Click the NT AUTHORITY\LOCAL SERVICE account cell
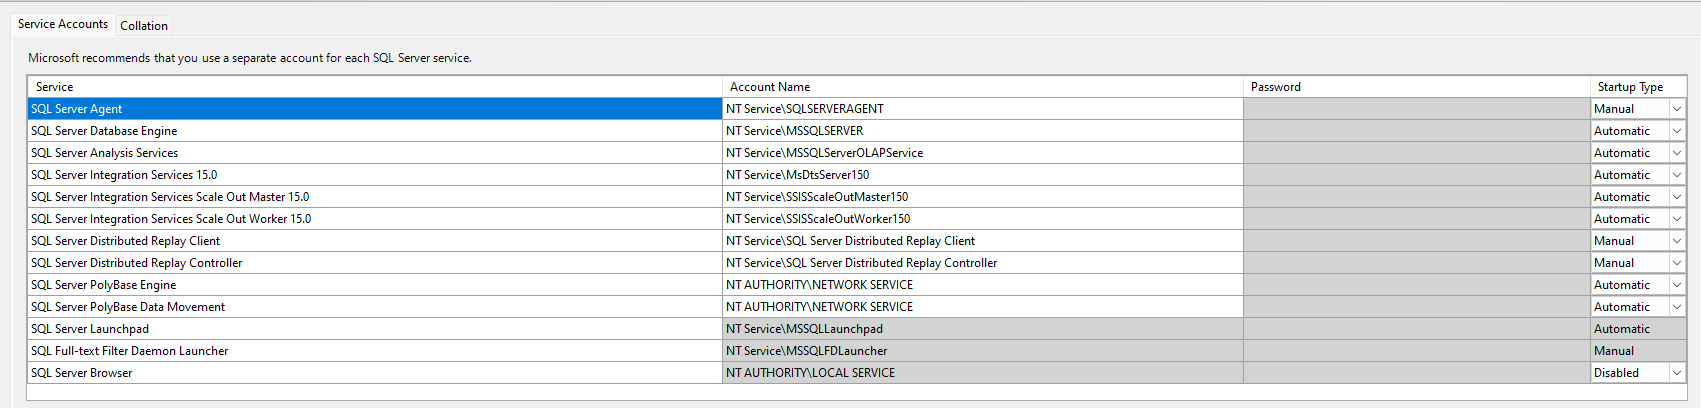1701x408 pixels. (x=983, y=373)
